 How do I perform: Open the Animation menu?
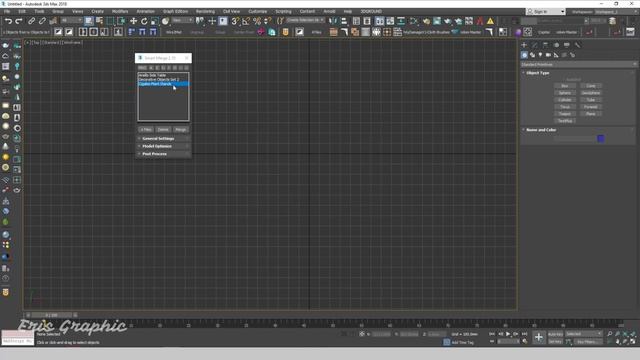coord(145,11)
